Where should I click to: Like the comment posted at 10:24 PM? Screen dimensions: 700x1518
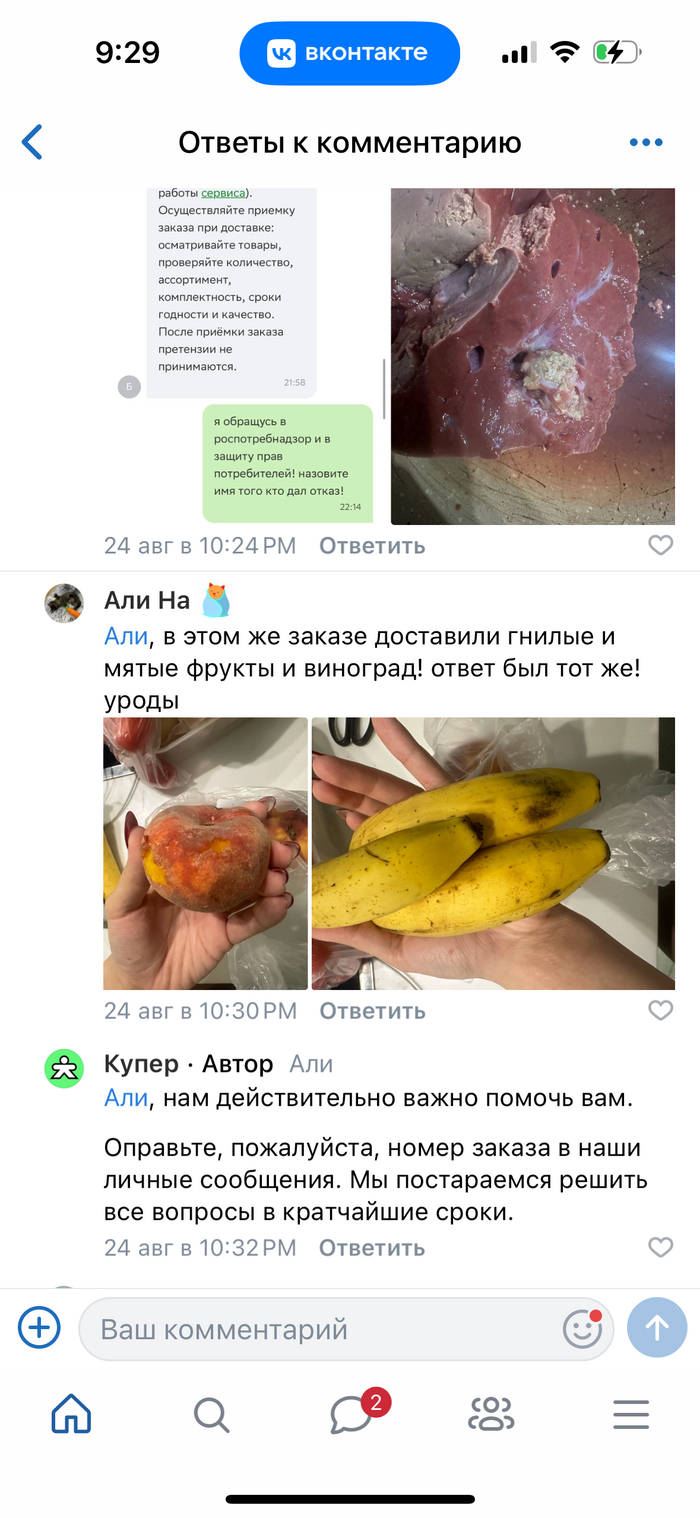click(x=661, y=545)
